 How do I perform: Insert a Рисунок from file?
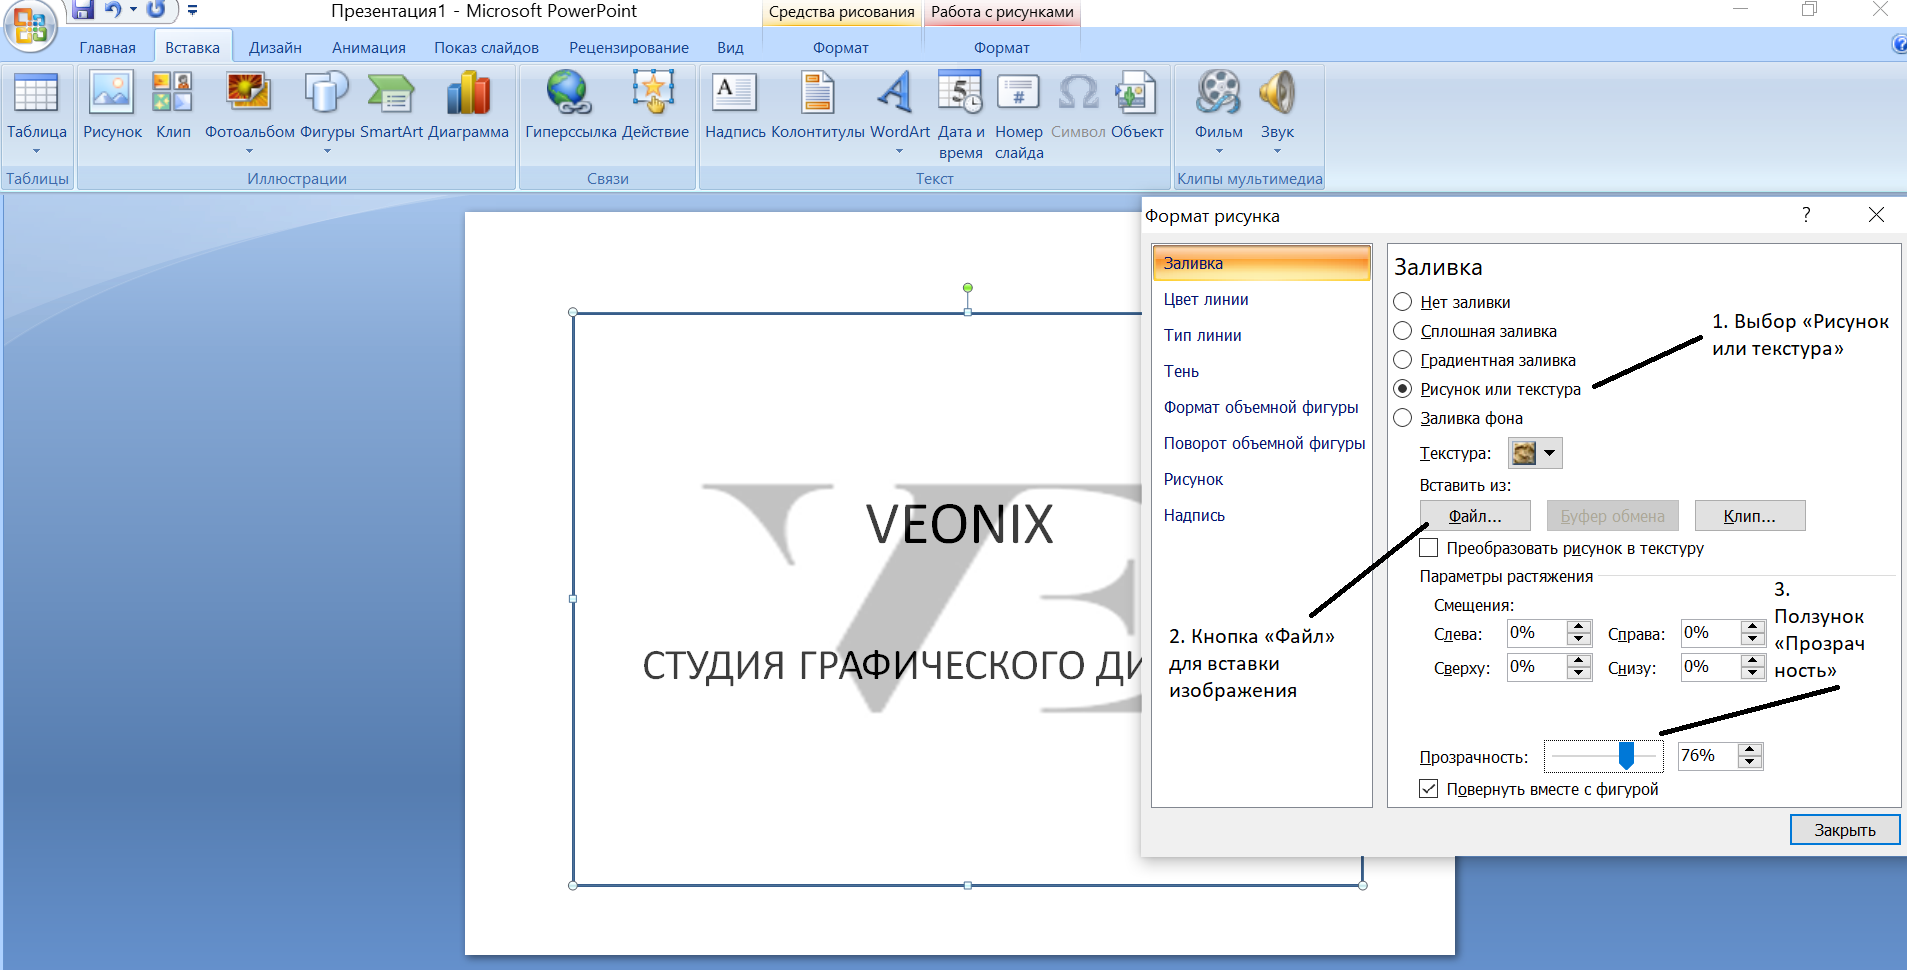pyautogui.click(x=112, y=106)
